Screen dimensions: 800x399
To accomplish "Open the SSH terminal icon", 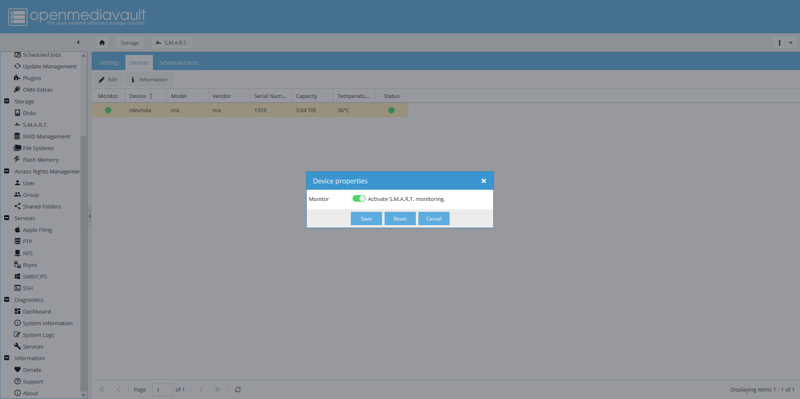I will [17, 288].
